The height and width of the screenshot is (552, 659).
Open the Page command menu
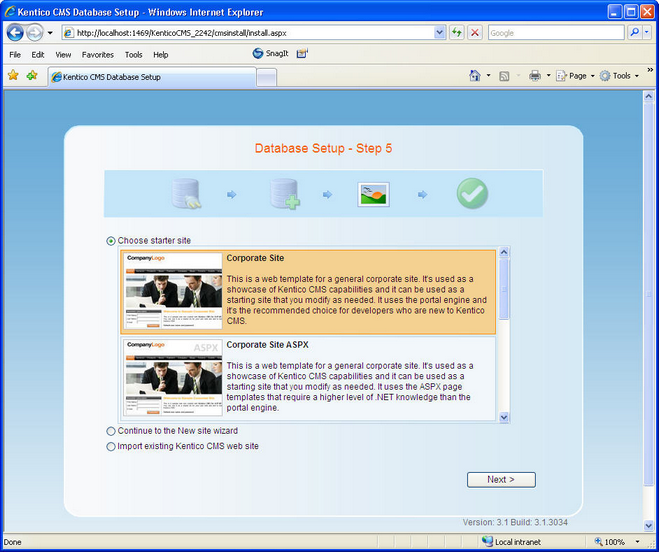point(575,76)
